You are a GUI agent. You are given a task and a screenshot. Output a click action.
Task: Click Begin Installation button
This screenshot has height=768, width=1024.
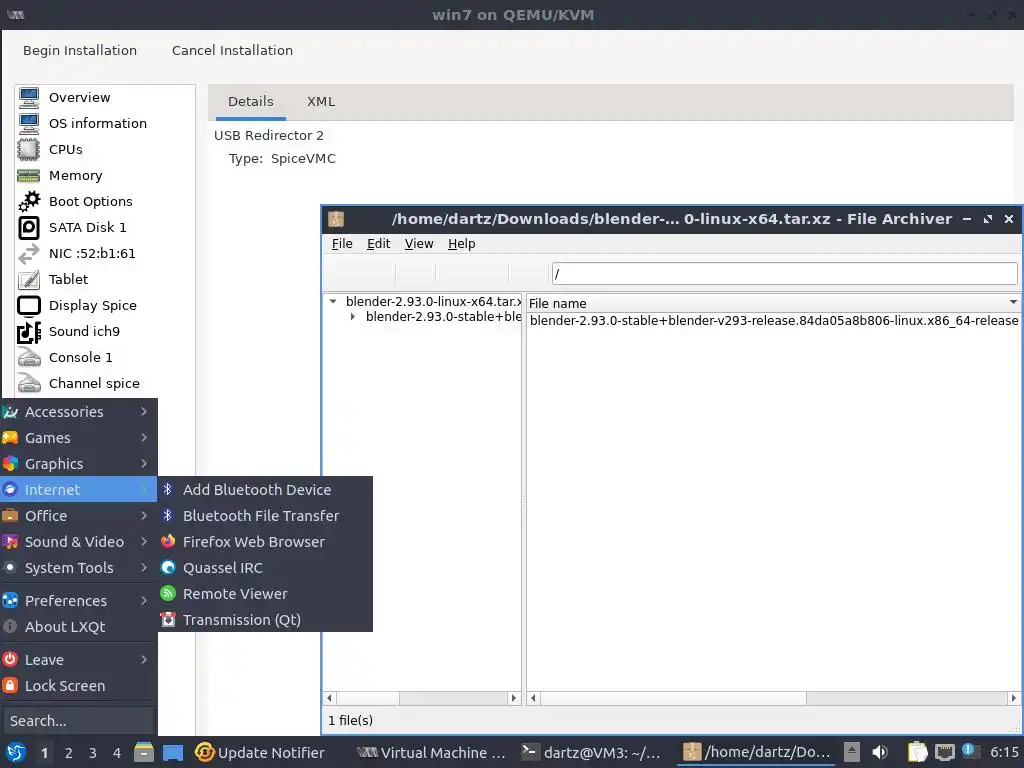(x=80, y=50)
